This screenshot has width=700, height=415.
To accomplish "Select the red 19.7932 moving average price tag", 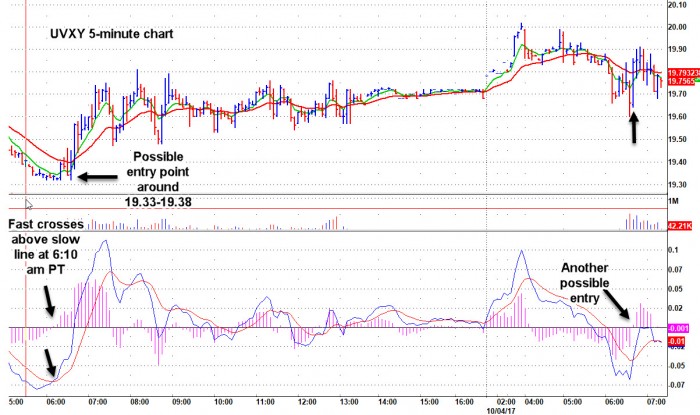I will point(683,73).
